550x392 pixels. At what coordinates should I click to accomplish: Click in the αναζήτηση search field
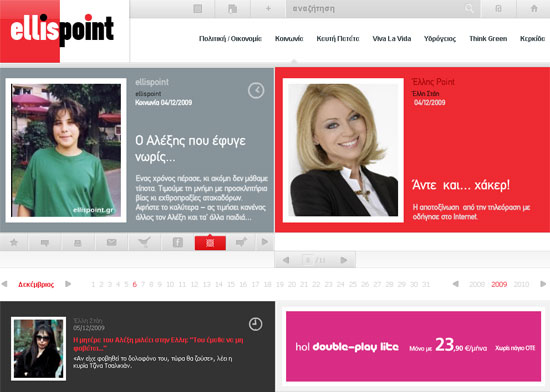[x=375, y=8]
